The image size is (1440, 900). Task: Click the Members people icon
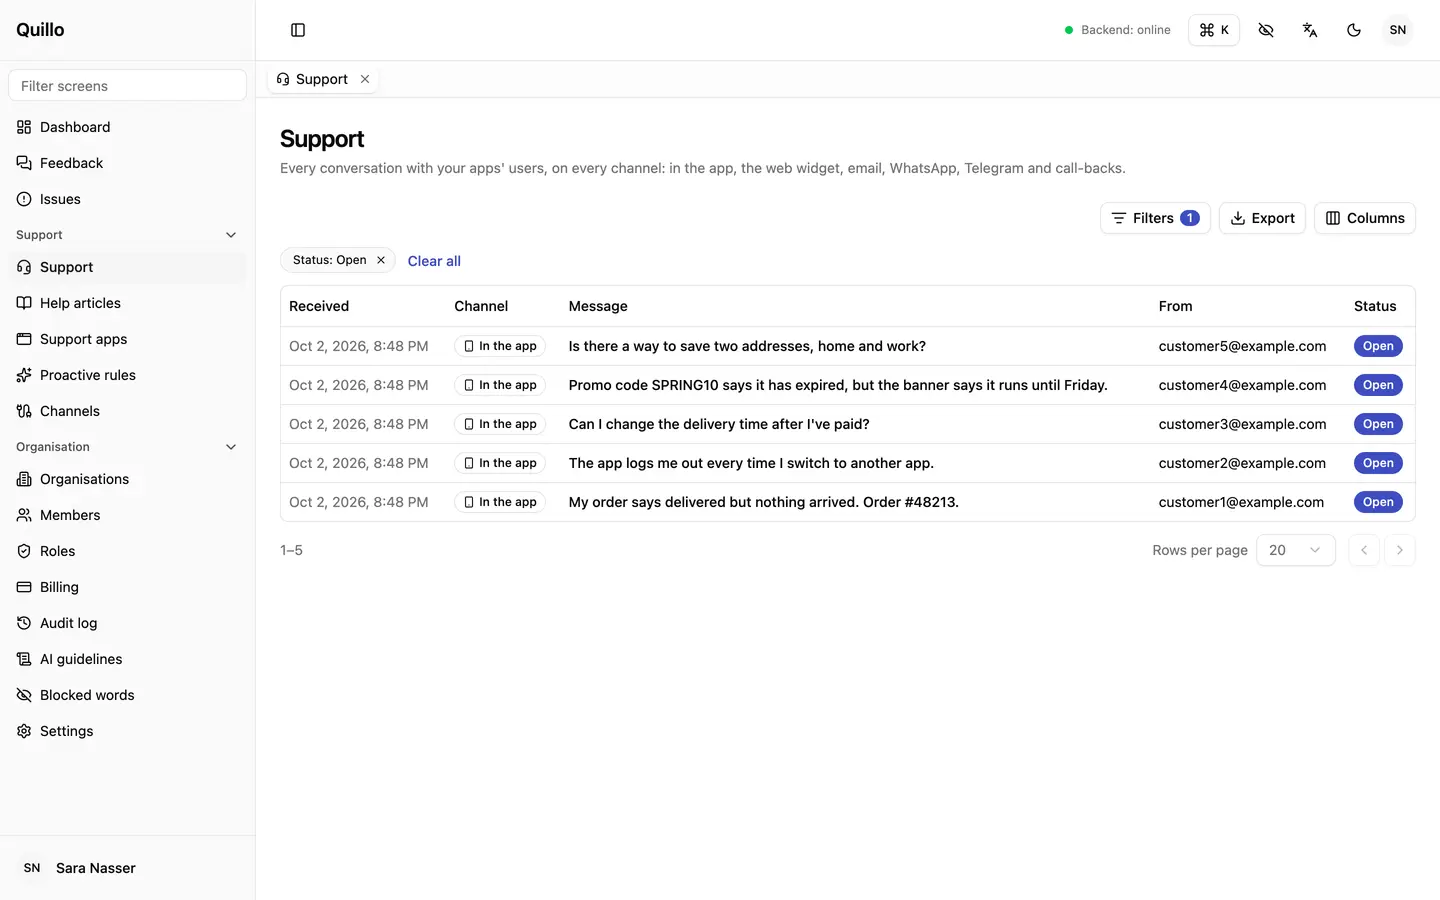(x=24, y=515)
